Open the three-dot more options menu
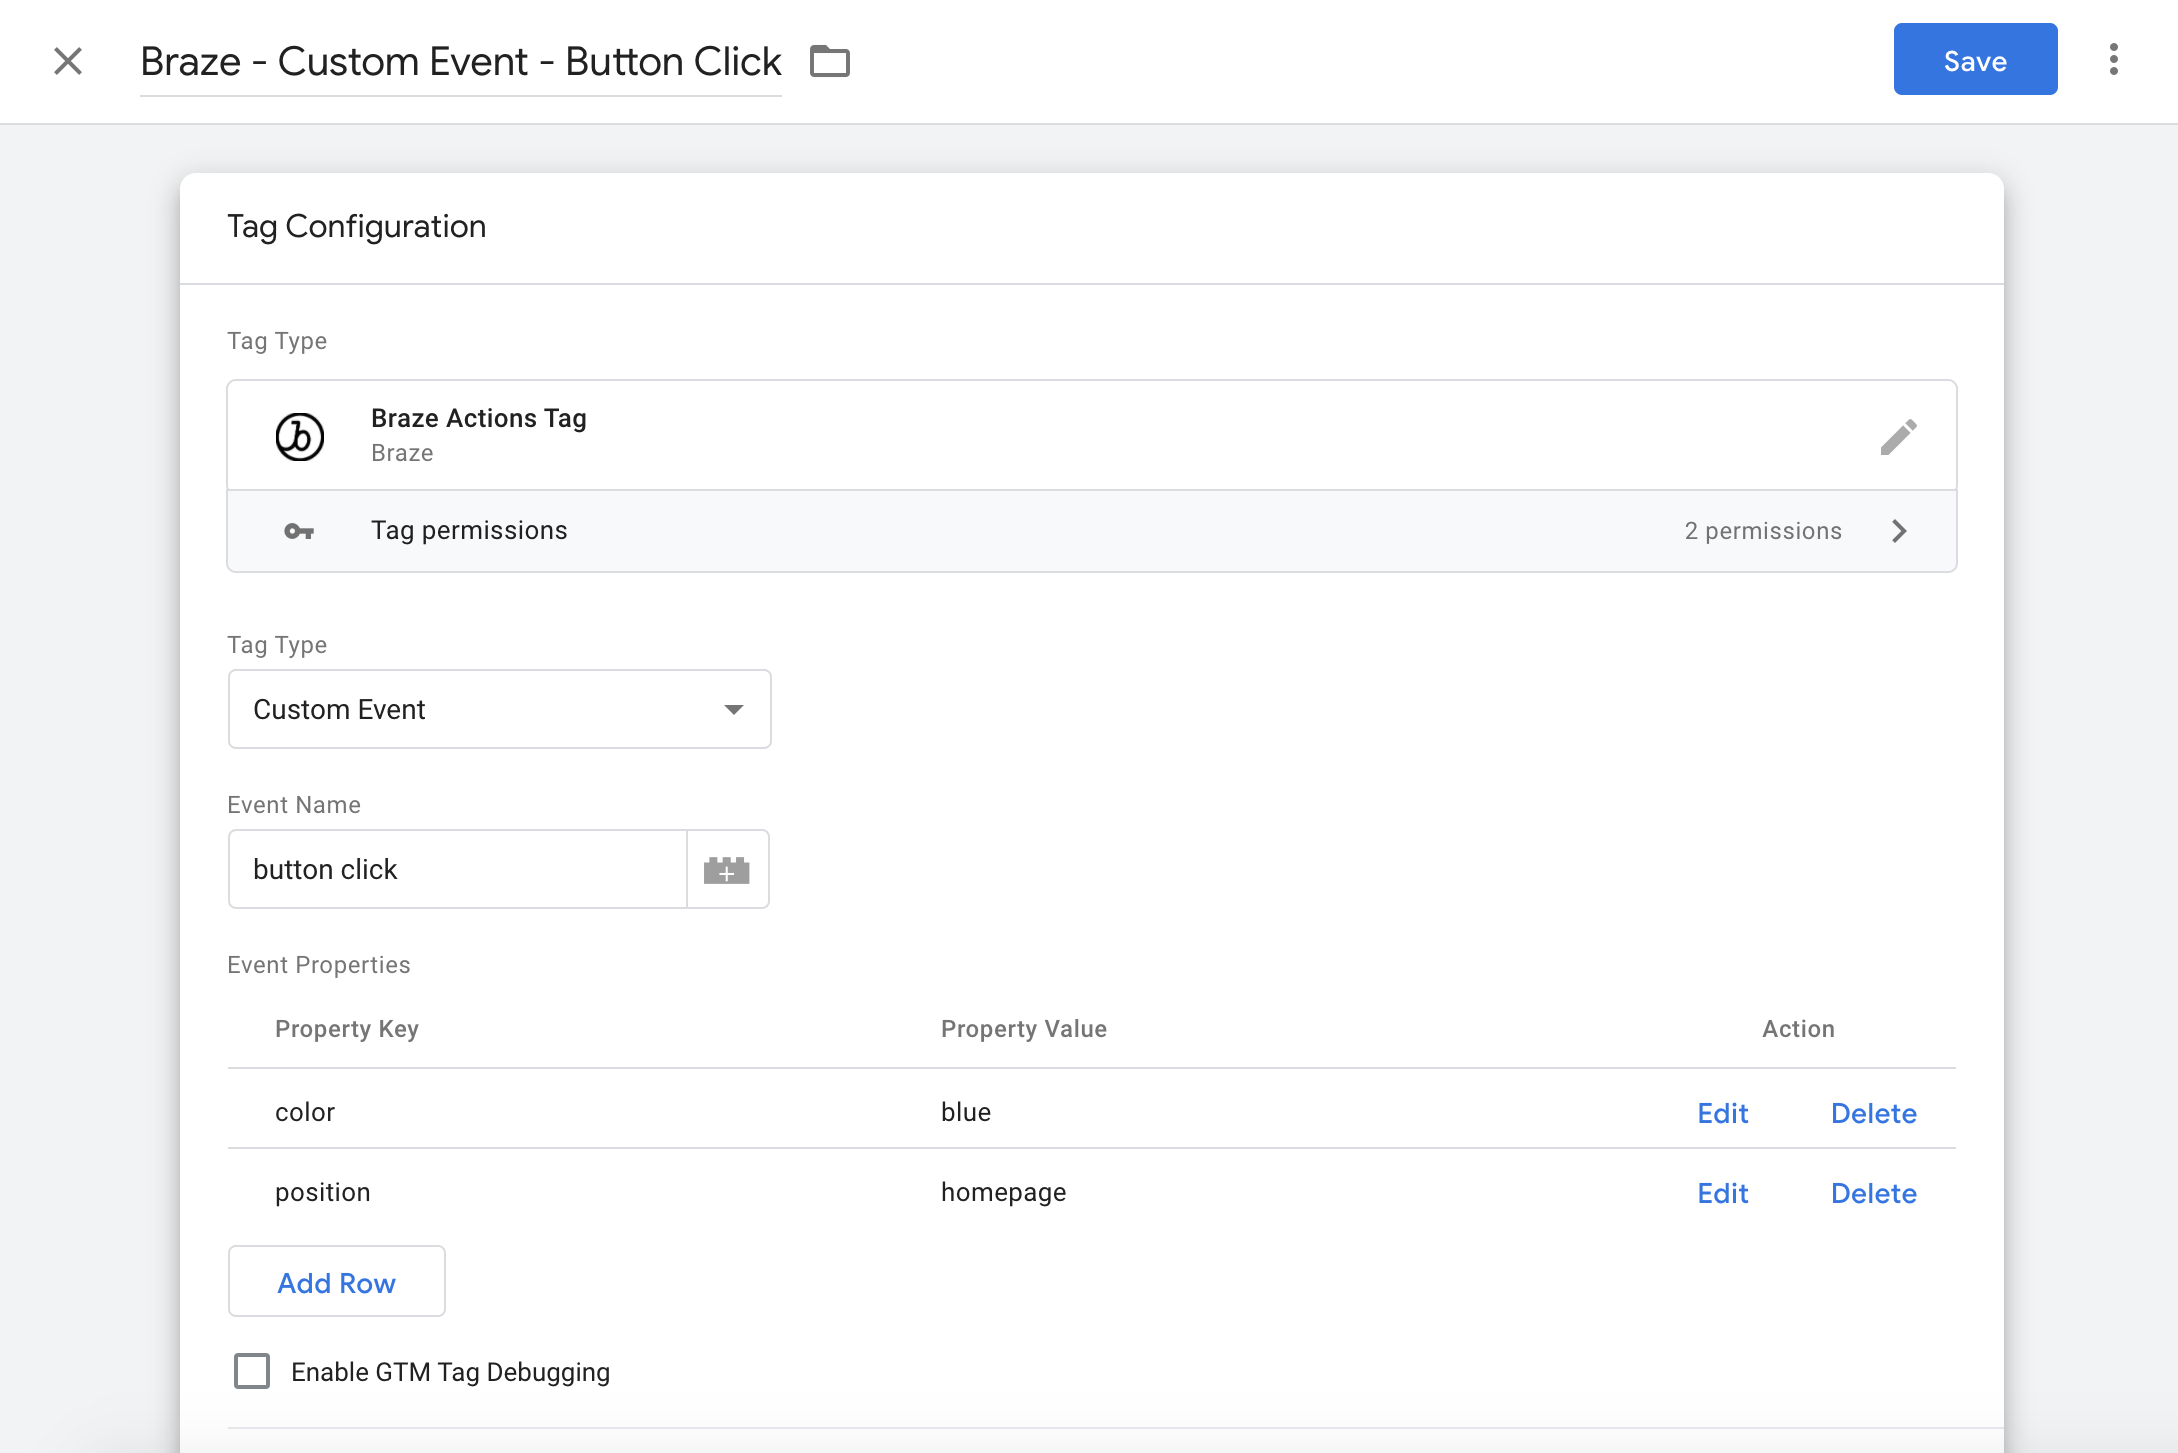 (x=2113, y=60)
